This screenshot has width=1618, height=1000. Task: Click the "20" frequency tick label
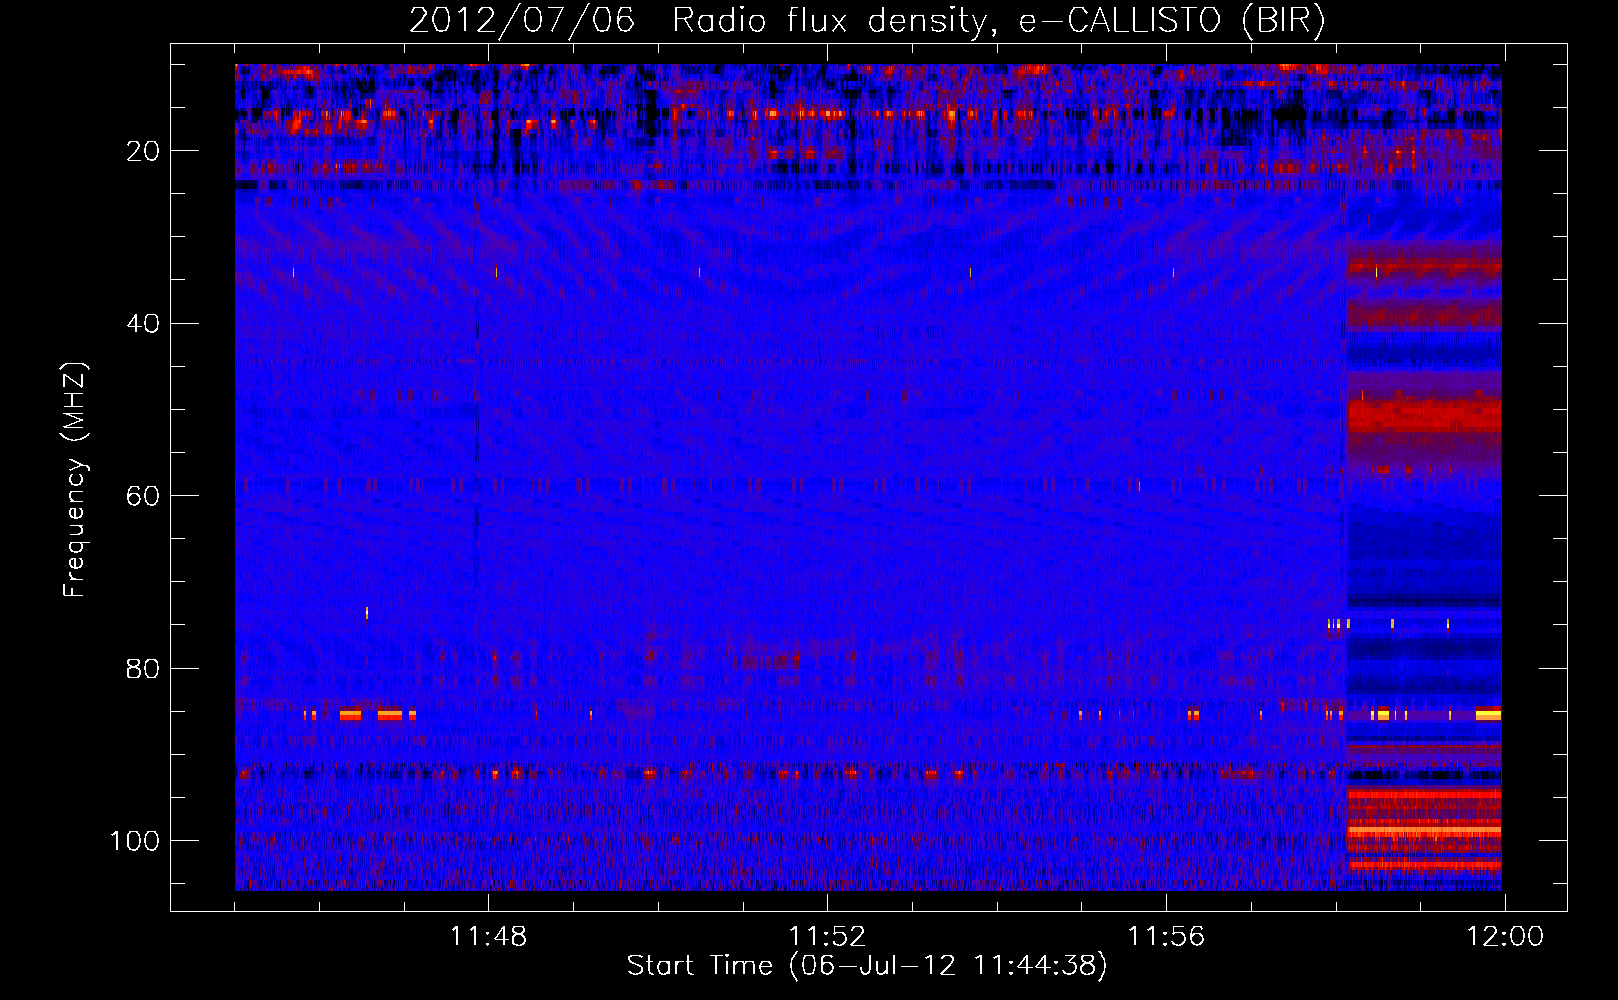click(144, 151)
